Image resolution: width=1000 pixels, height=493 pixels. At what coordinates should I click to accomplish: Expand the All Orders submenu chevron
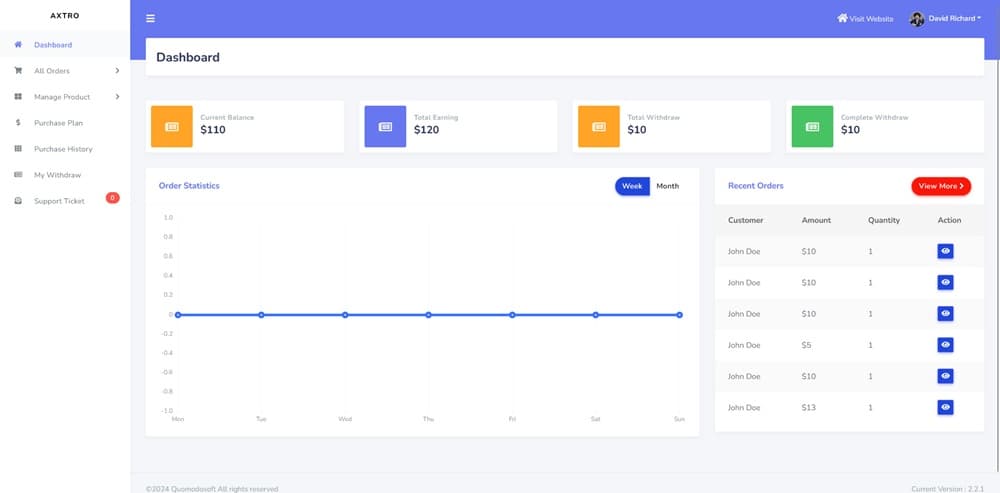pos(117,71)
